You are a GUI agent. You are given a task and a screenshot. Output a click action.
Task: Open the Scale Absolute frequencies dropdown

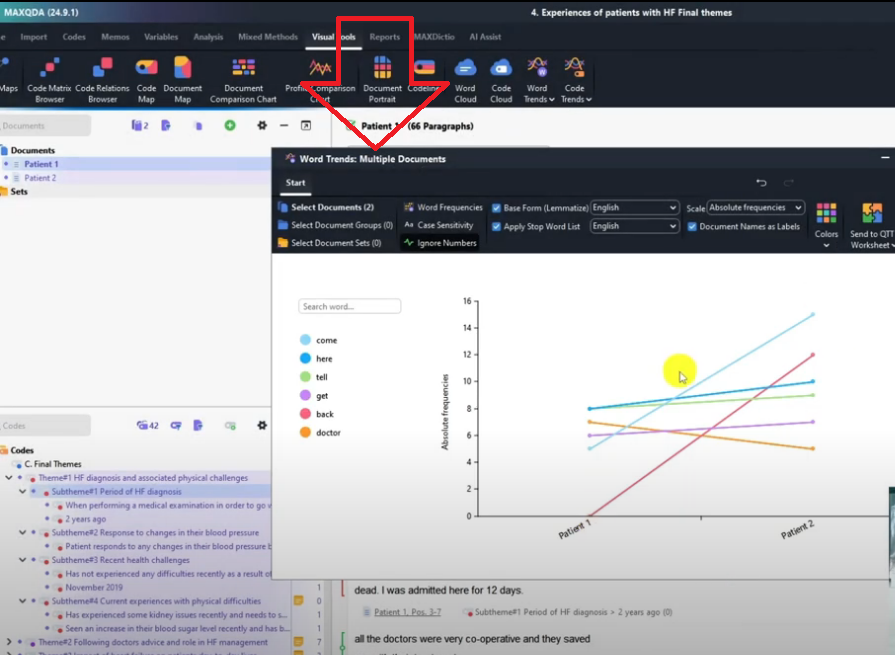pos(756,208)
